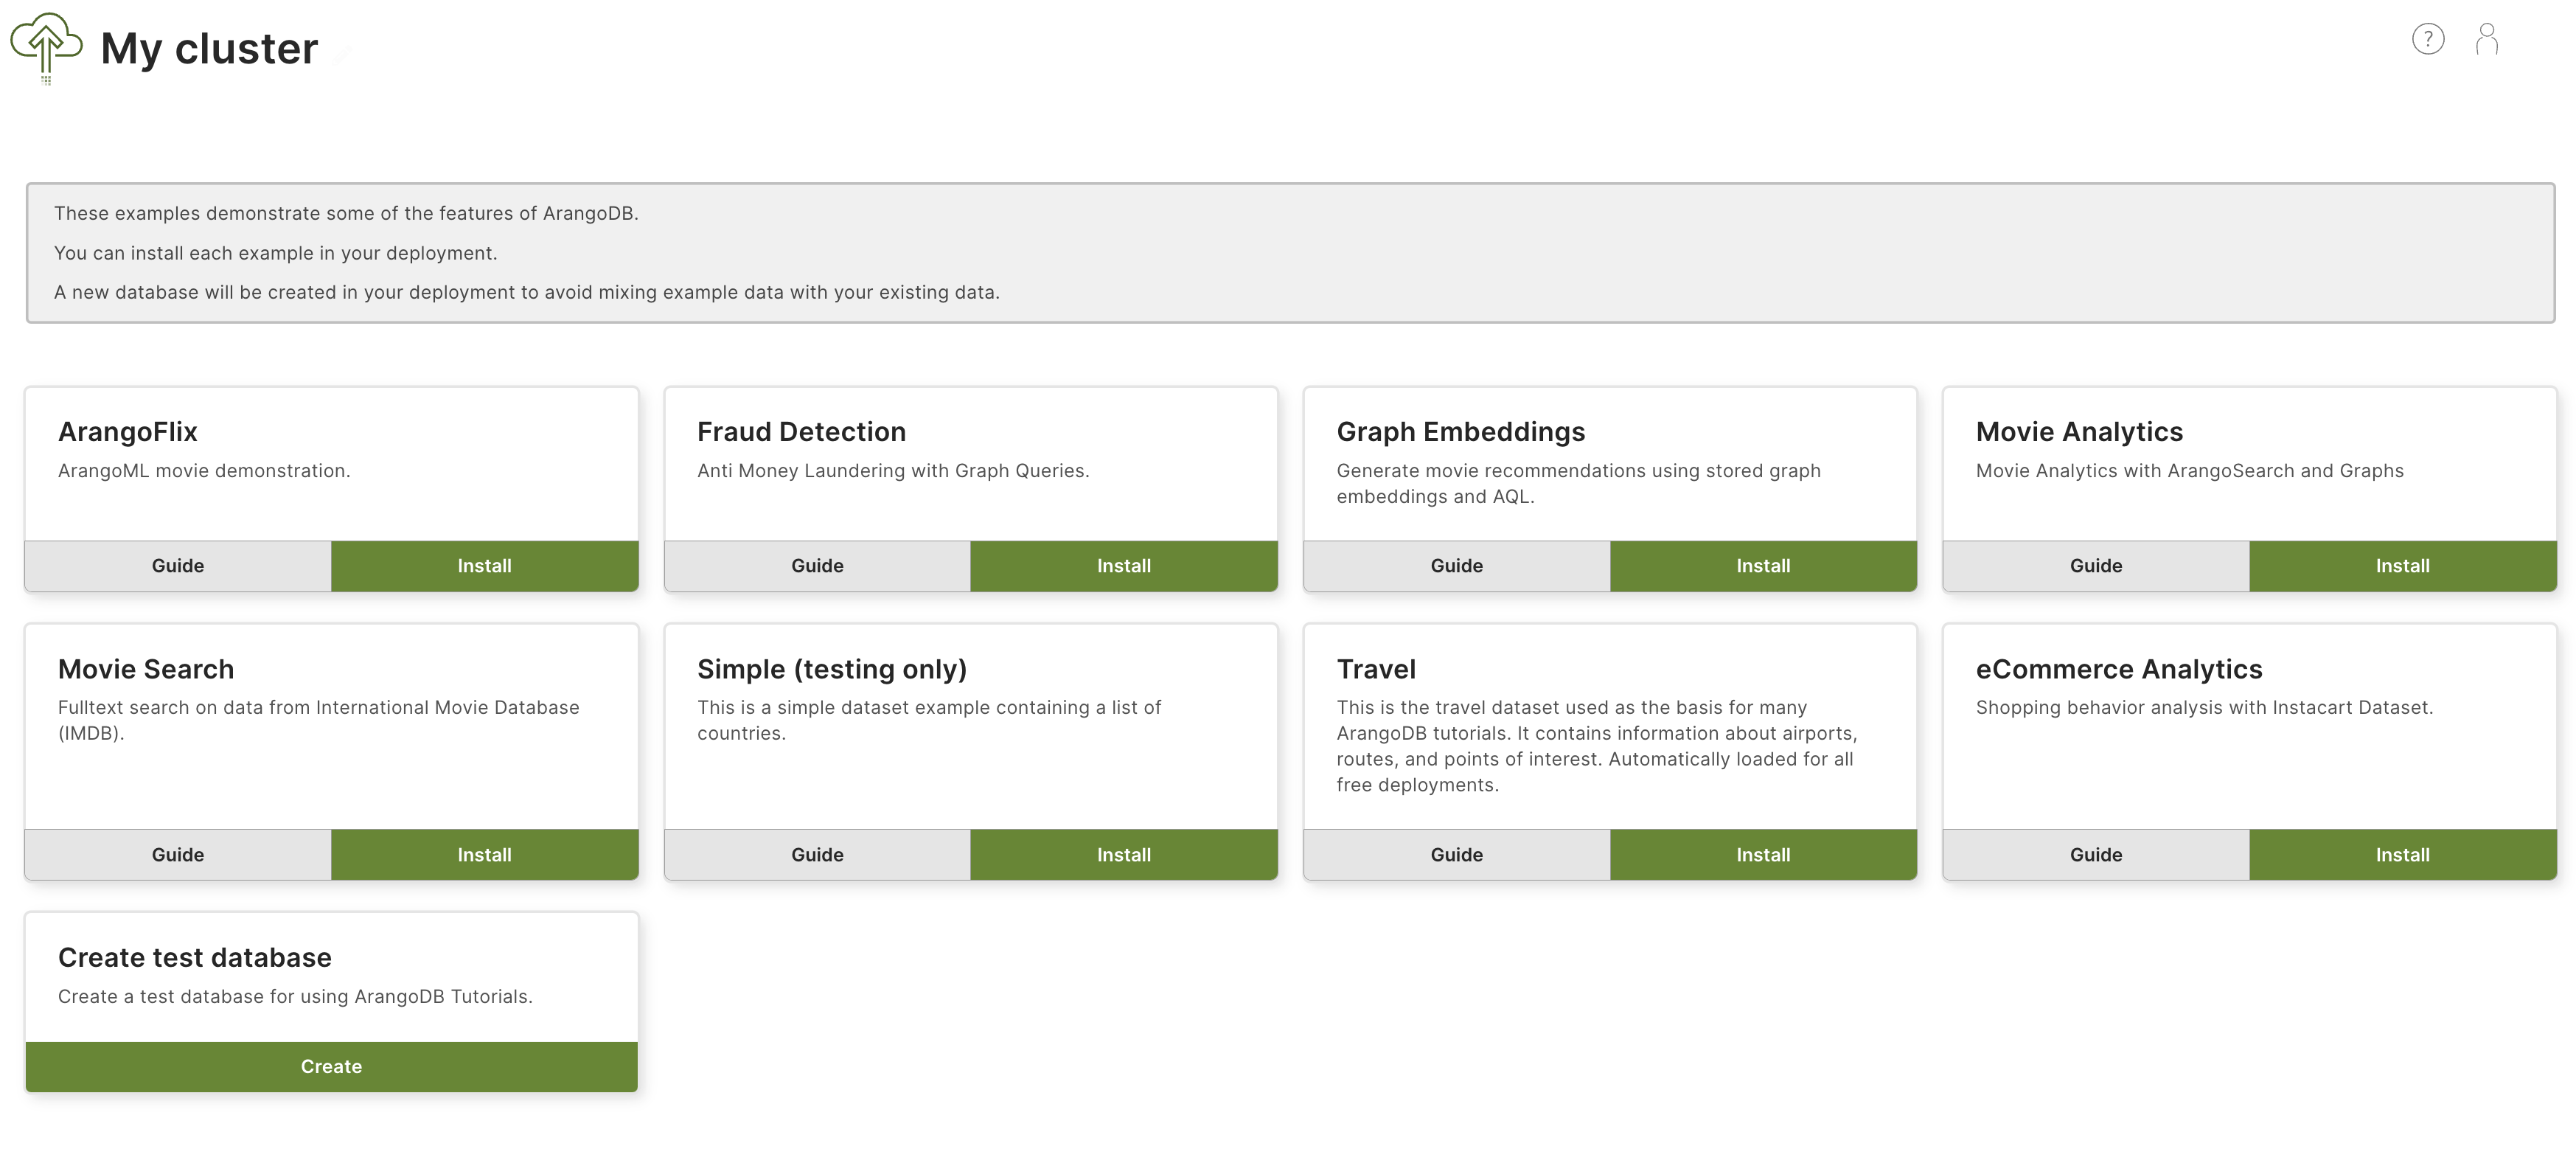Click the Movie Search description about IMDB fulltext search
2576x1149 pixels.
[318, 721]
